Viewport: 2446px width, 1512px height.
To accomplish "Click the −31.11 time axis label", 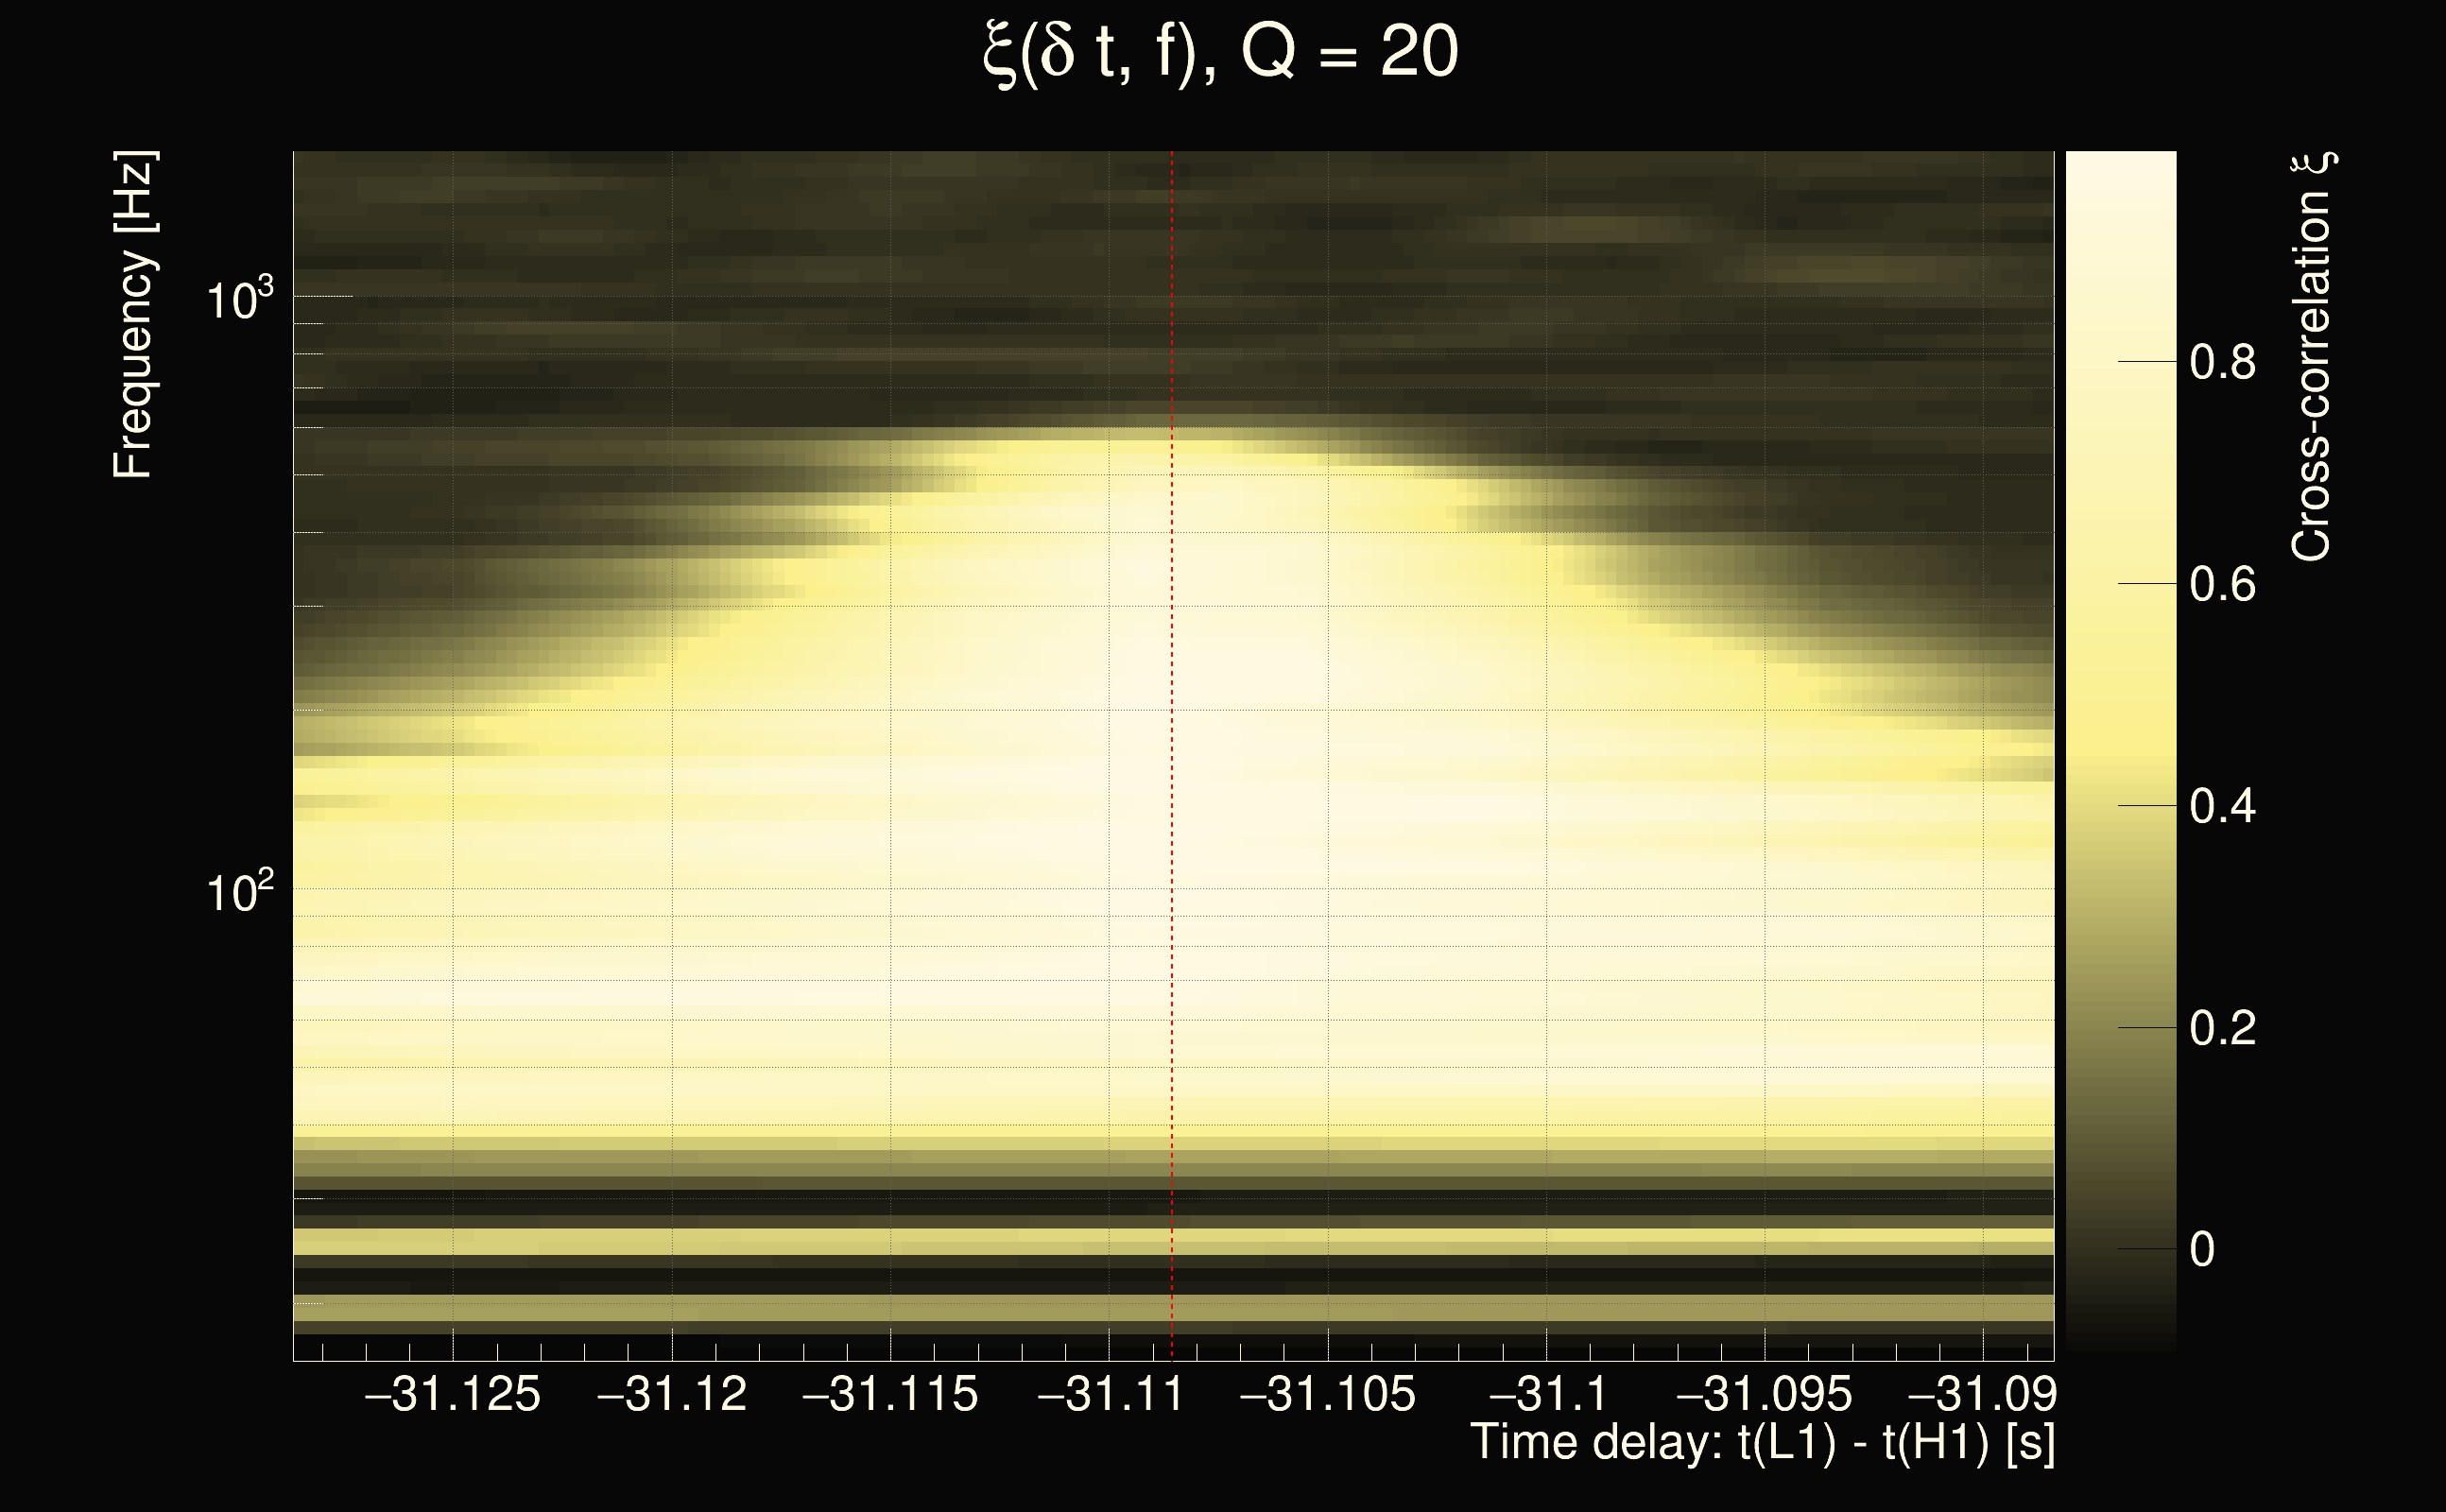I will (x=1110, y=1394).
